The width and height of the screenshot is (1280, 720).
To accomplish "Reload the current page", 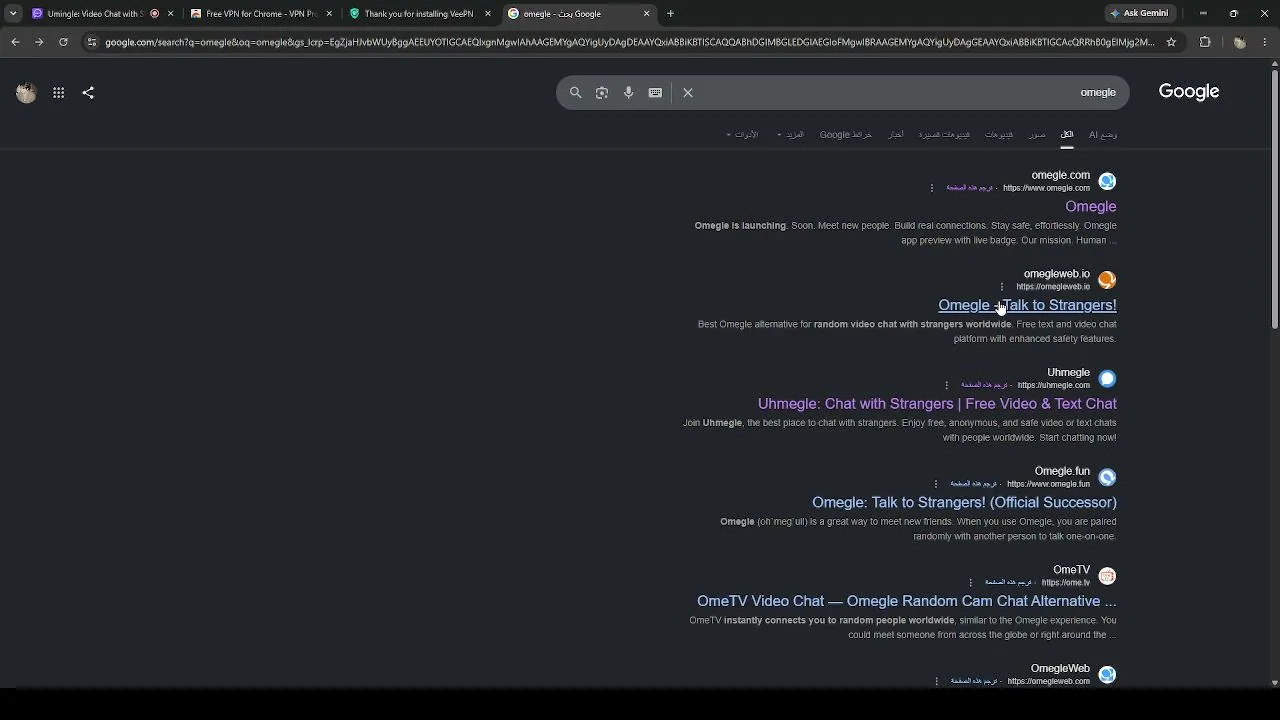I will 63,42.
